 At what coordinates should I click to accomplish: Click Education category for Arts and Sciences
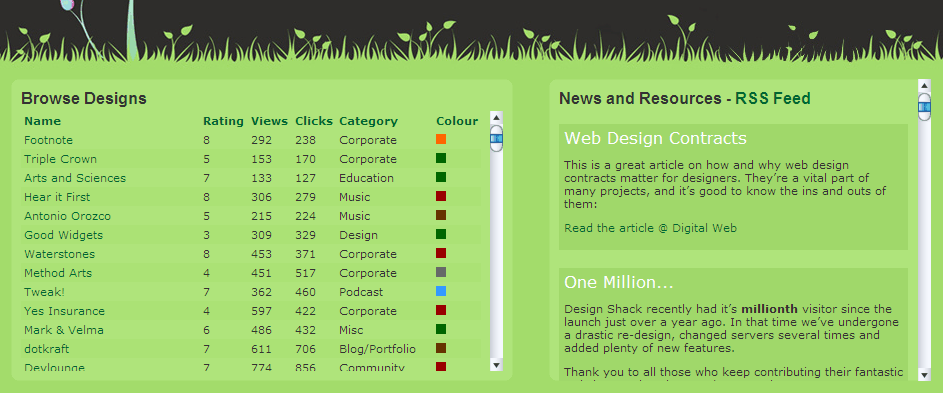click(366, 178)
